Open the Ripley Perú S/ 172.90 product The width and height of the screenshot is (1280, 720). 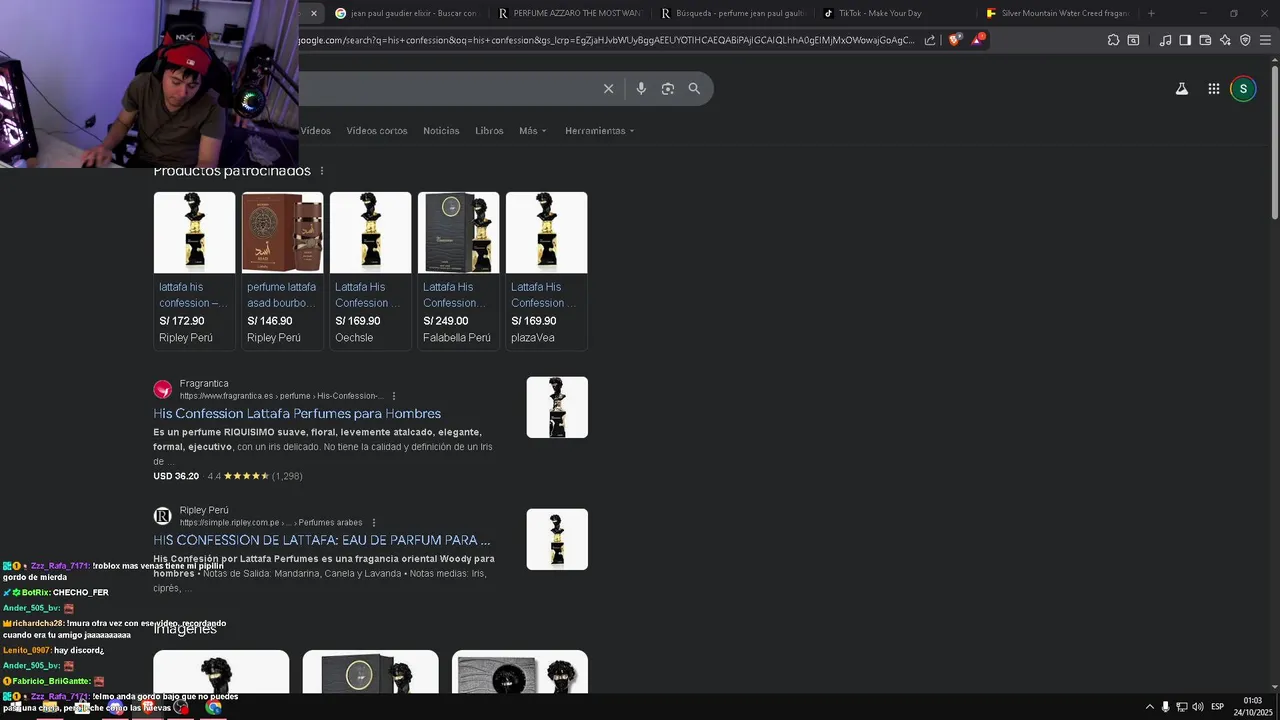pos(194,270)
